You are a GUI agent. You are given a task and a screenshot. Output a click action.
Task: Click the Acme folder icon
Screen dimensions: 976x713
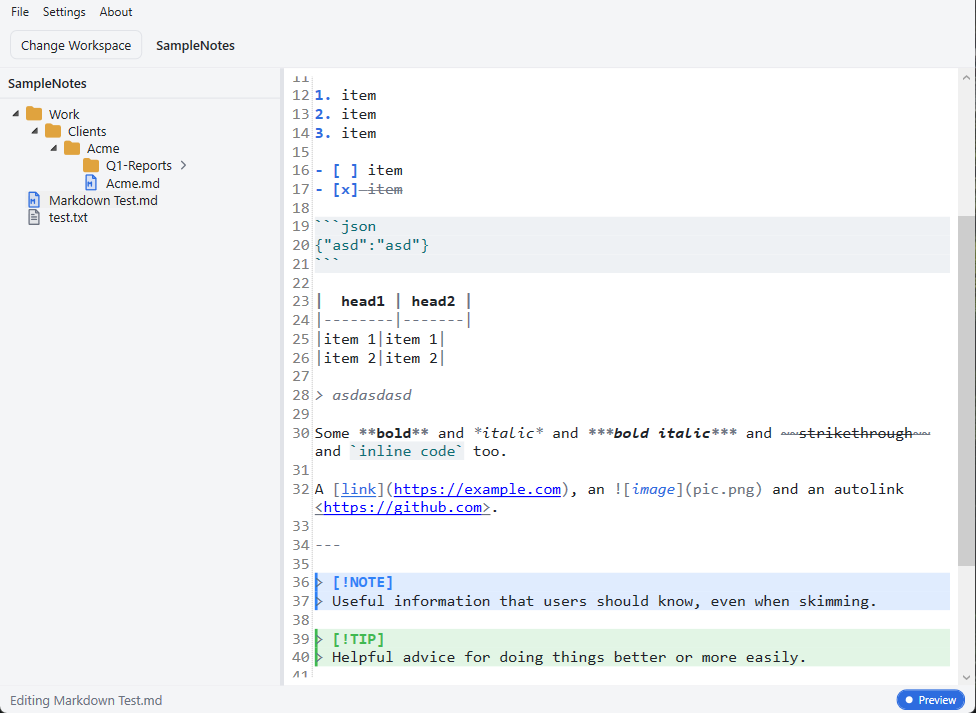click(x=72, y=148)
